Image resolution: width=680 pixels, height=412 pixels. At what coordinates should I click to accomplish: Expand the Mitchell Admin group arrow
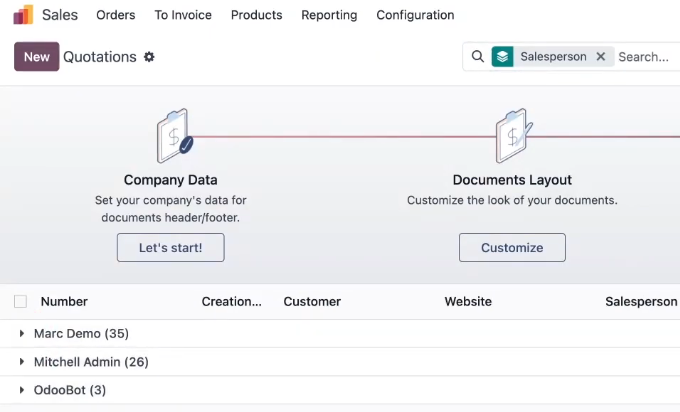(22, 362)
